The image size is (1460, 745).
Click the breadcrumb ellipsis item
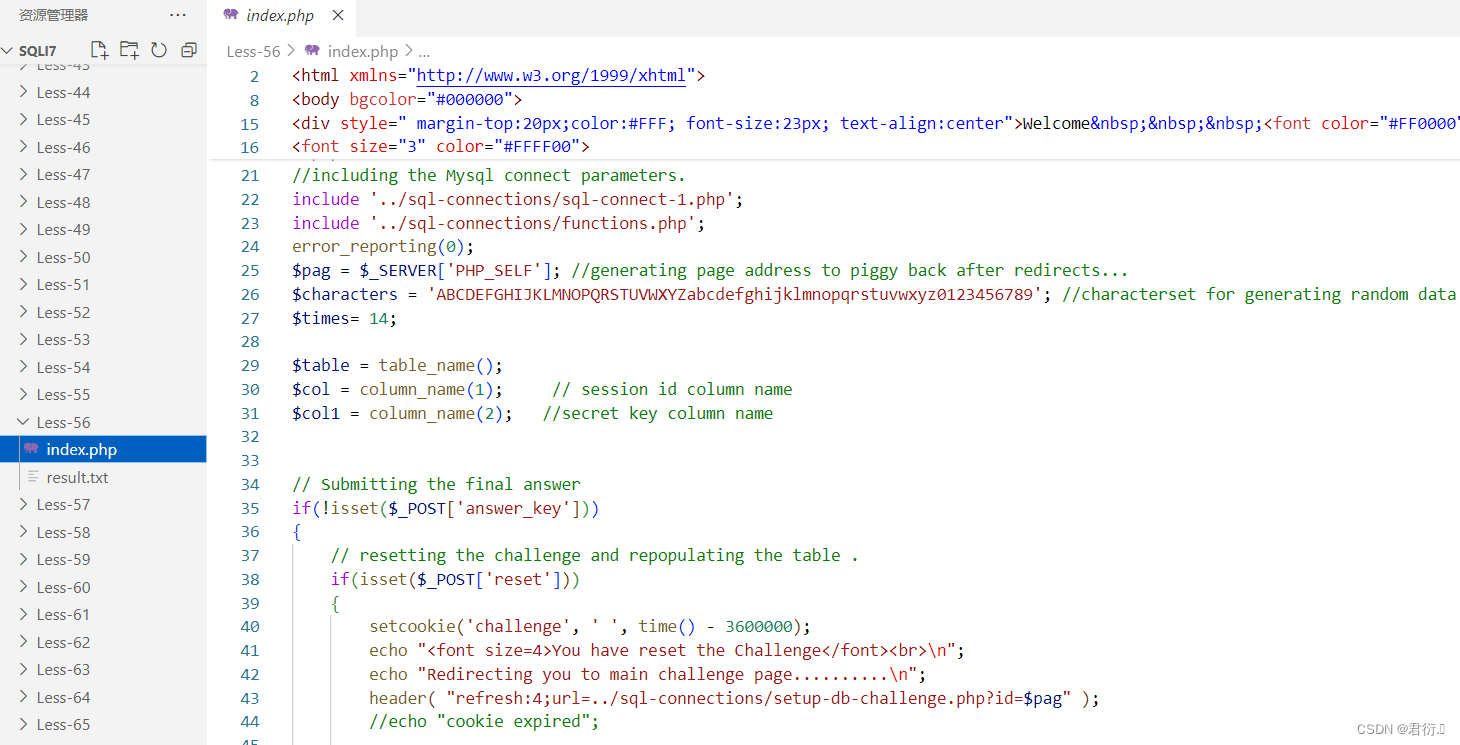tap(423, 51)
